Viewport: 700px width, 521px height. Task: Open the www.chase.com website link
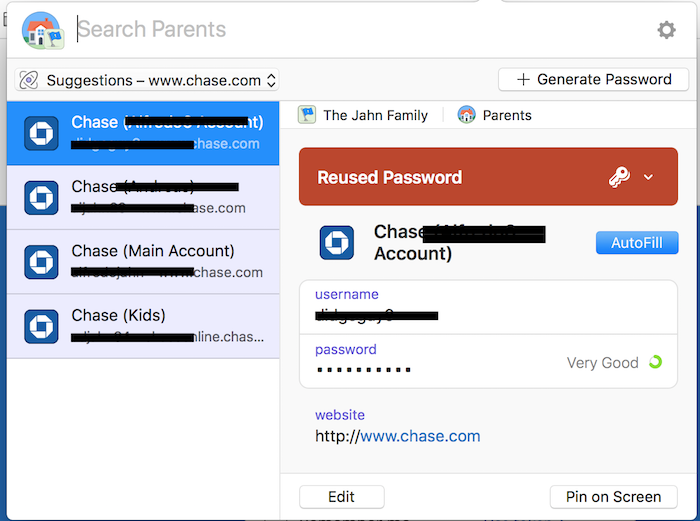click(420, 436)
